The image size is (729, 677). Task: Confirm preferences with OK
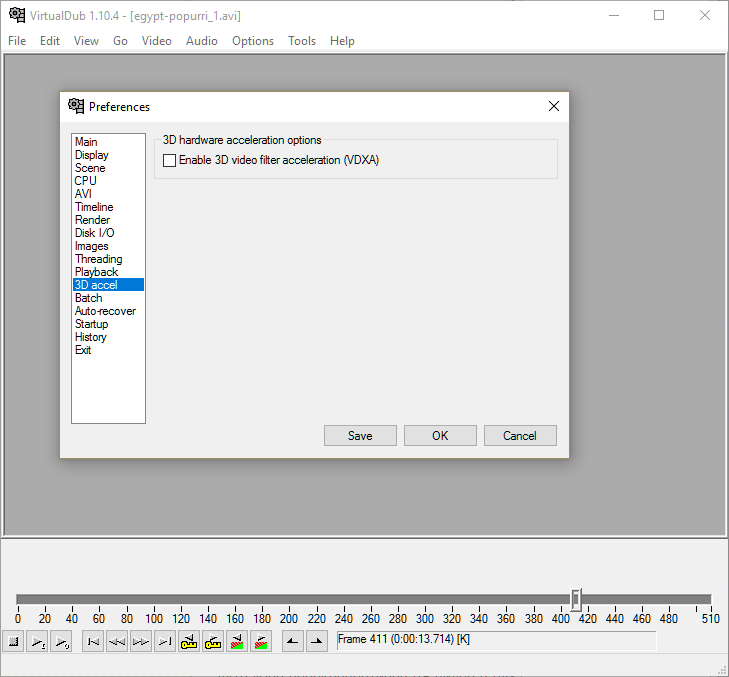point(440,436)
